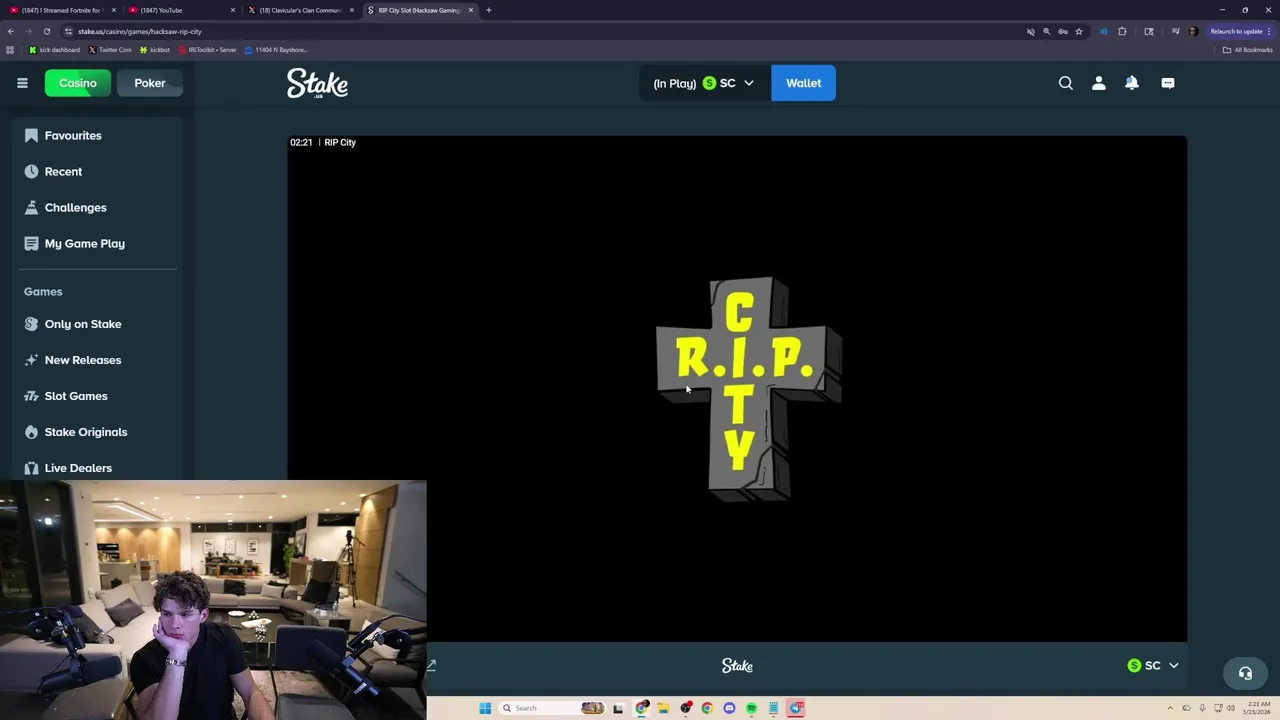
Task: Open the browser extensions puzzle icon
Action: coord(1122,31)
